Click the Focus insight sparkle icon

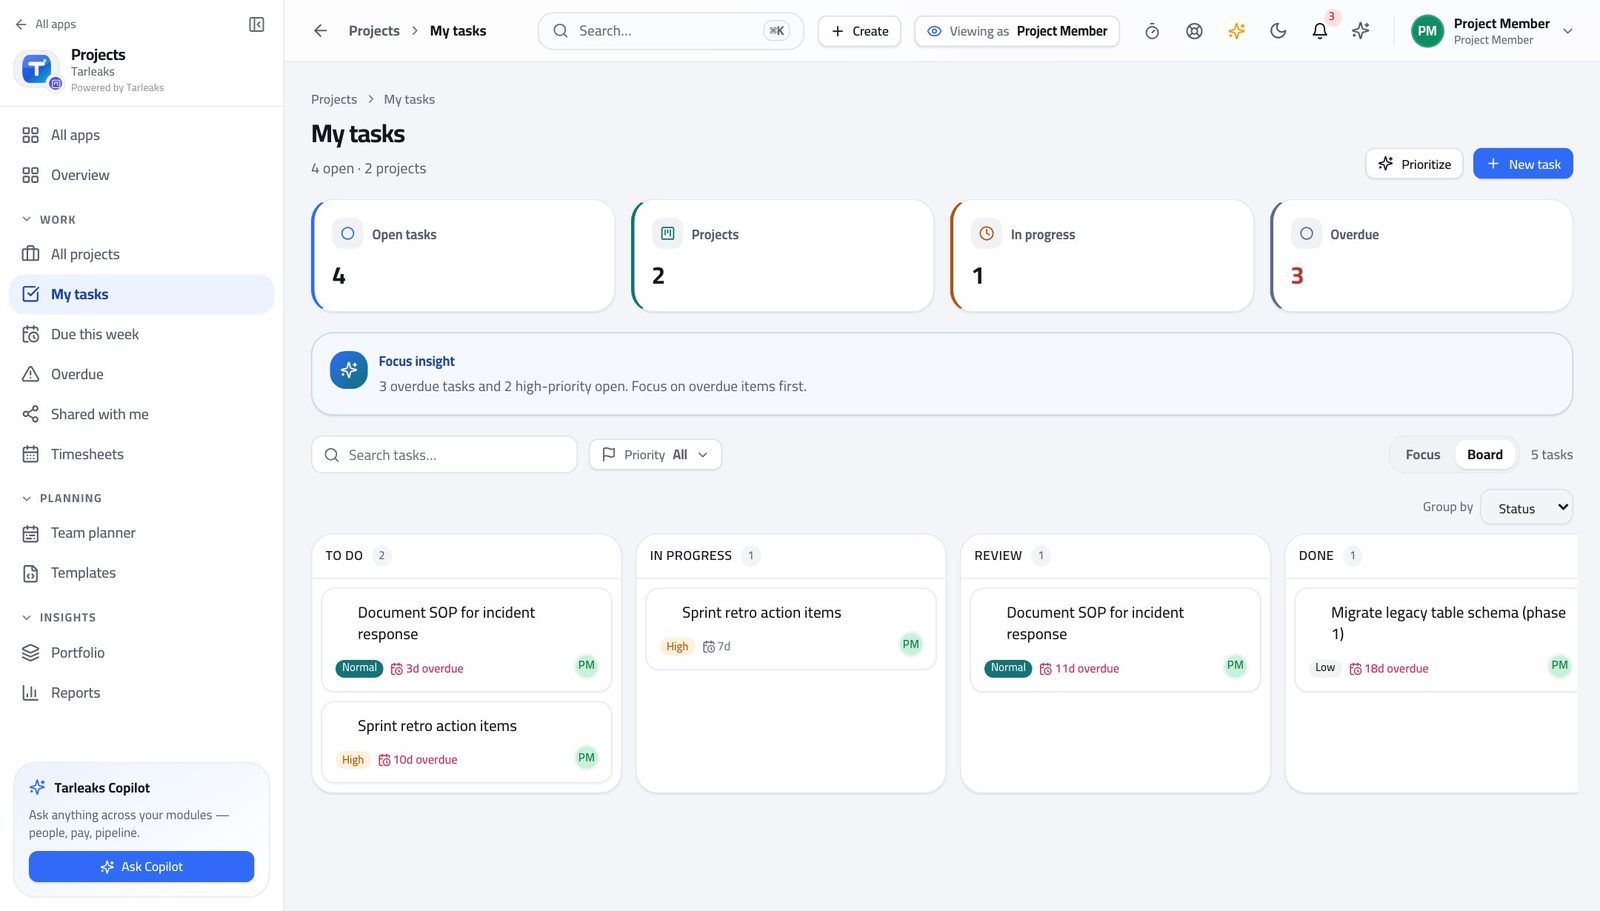point(349,370)
